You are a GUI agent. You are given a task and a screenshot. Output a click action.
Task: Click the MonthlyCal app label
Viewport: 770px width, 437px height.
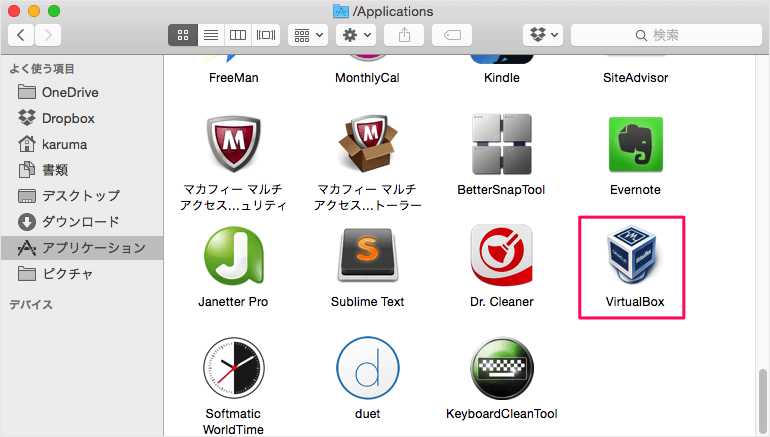(x=367, y=78)
